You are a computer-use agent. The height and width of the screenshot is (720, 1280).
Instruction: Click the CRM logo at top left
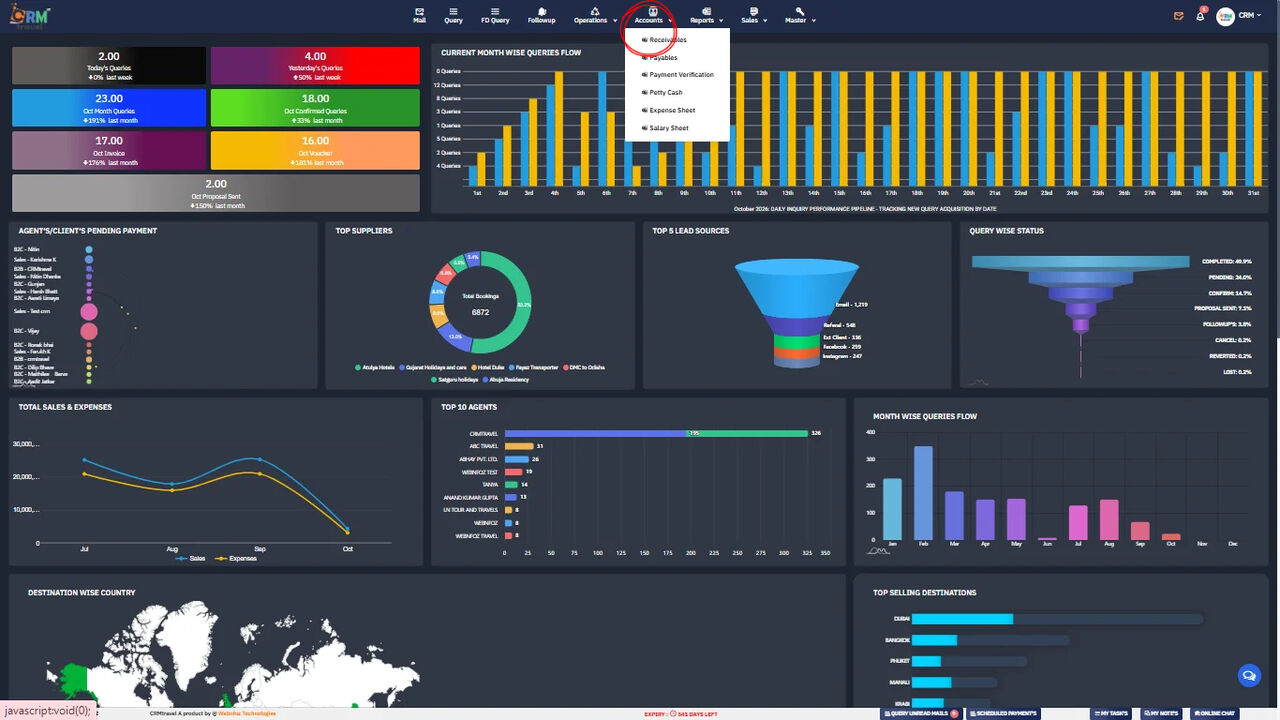point(30,16)
